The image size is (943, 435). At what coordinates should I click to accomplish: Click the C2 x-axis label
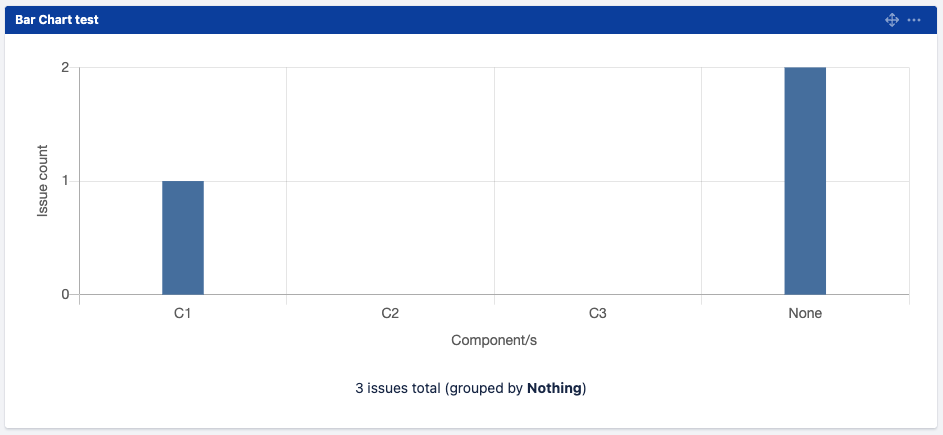pos(390,313)
